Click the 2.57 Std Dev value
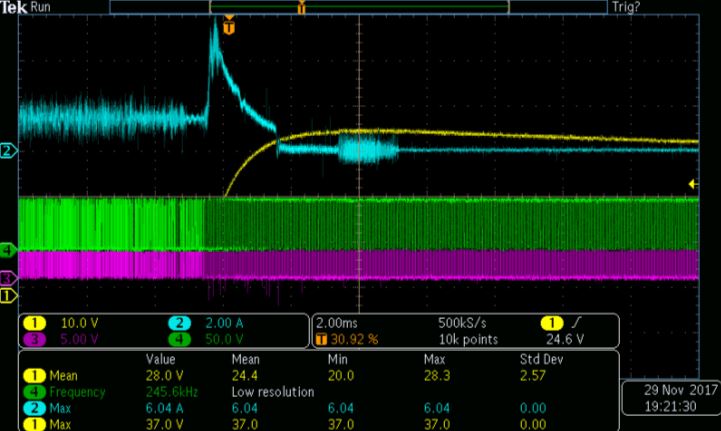 (x=532, y=376)
